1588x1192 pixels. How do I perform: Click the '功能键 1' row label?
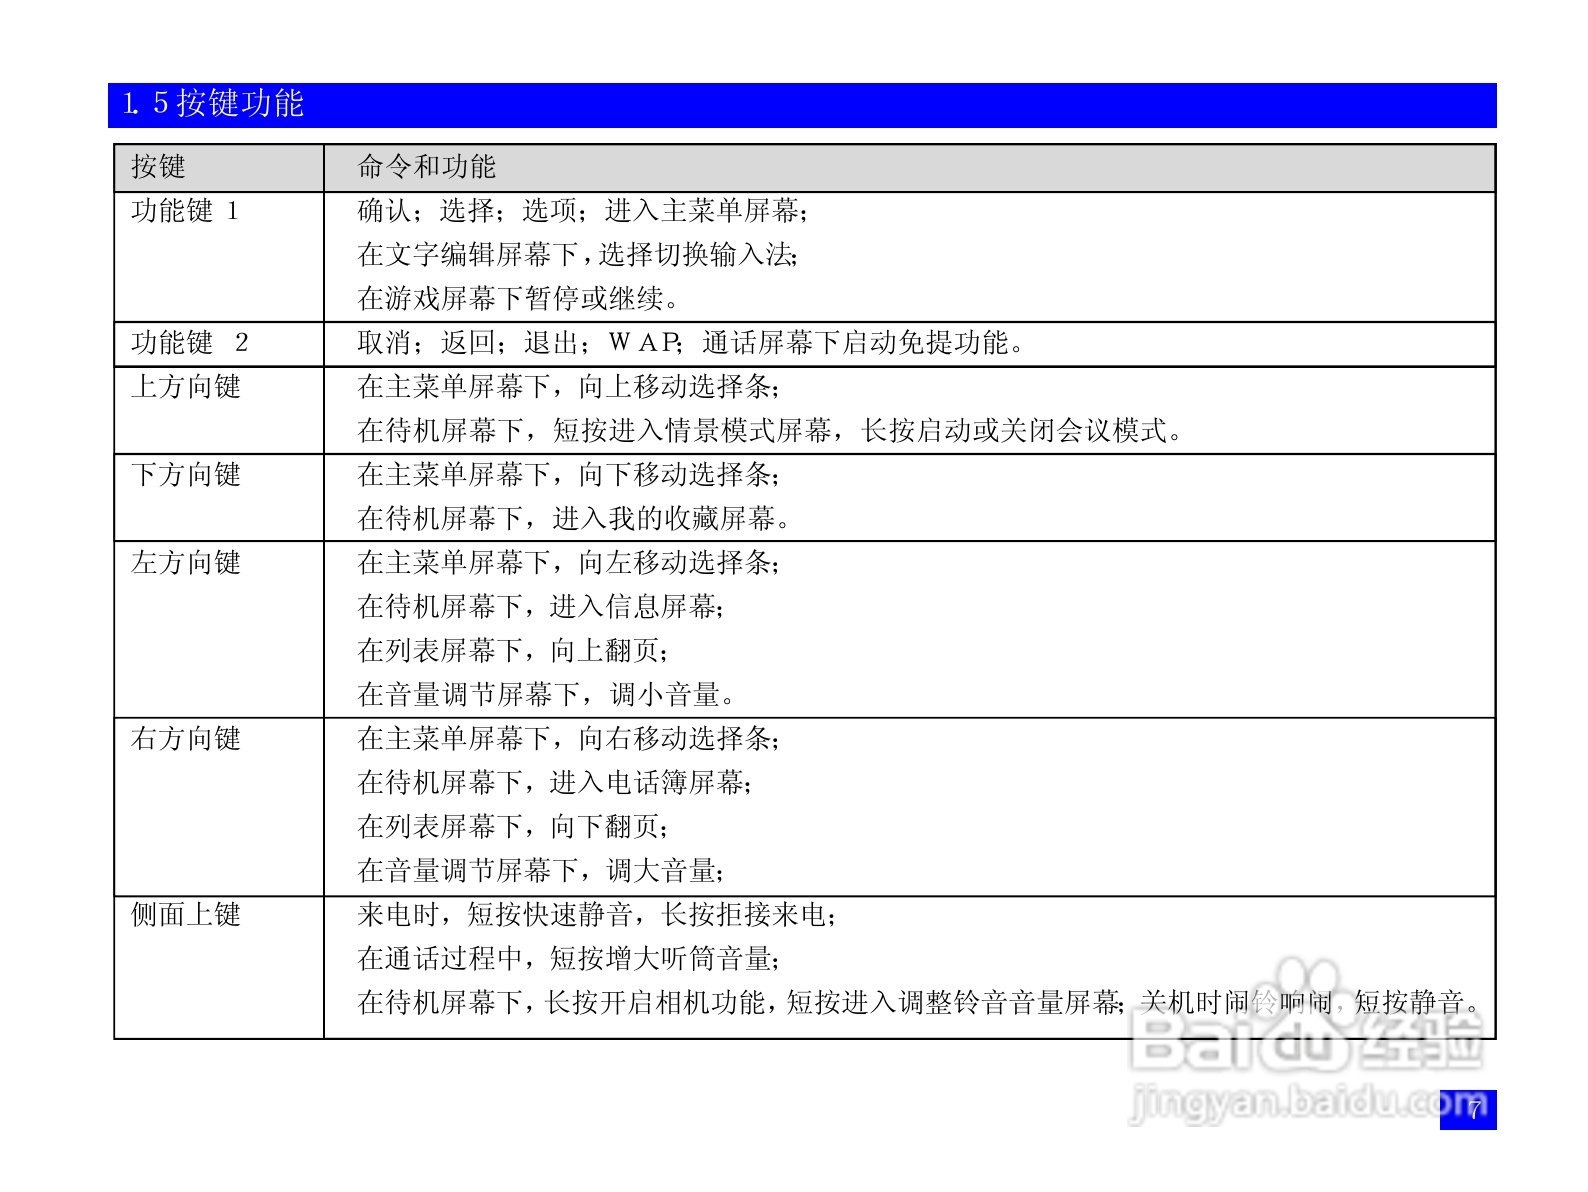[185, 211]
